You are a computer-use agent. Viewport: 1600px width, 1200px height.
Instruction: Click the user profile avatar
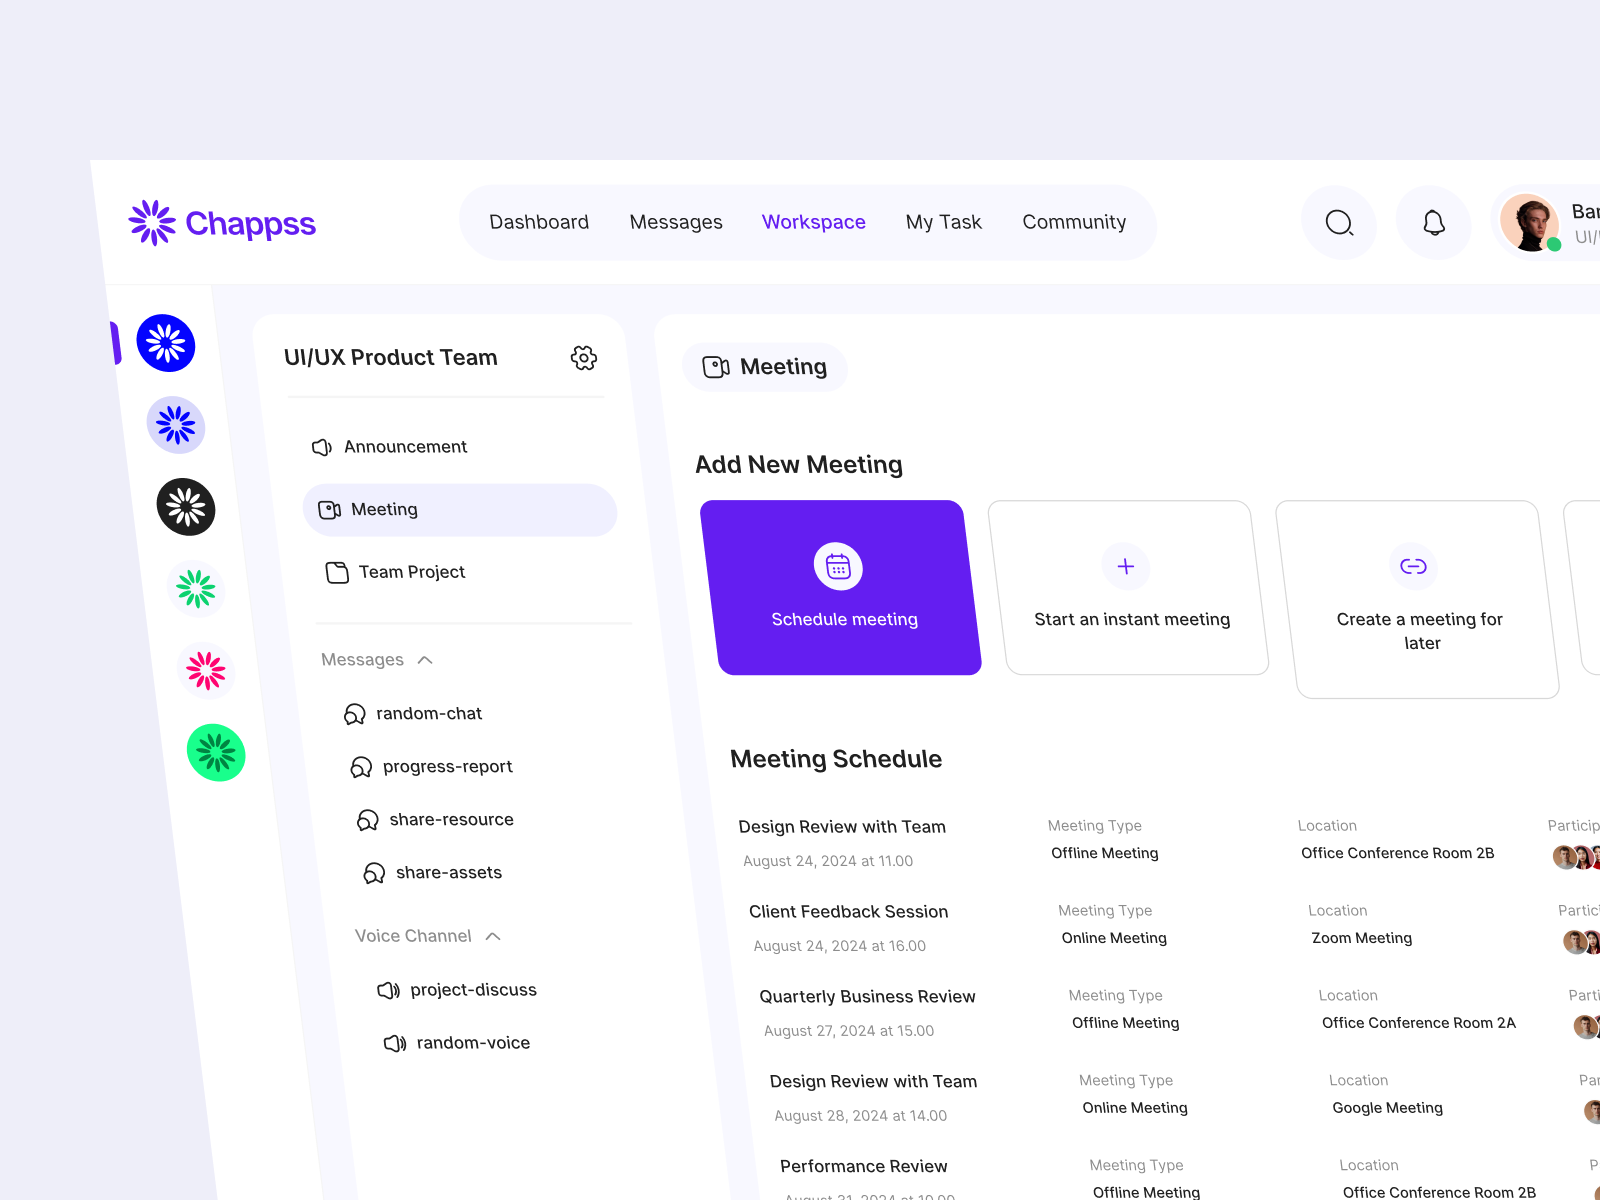coord(1530,222)
